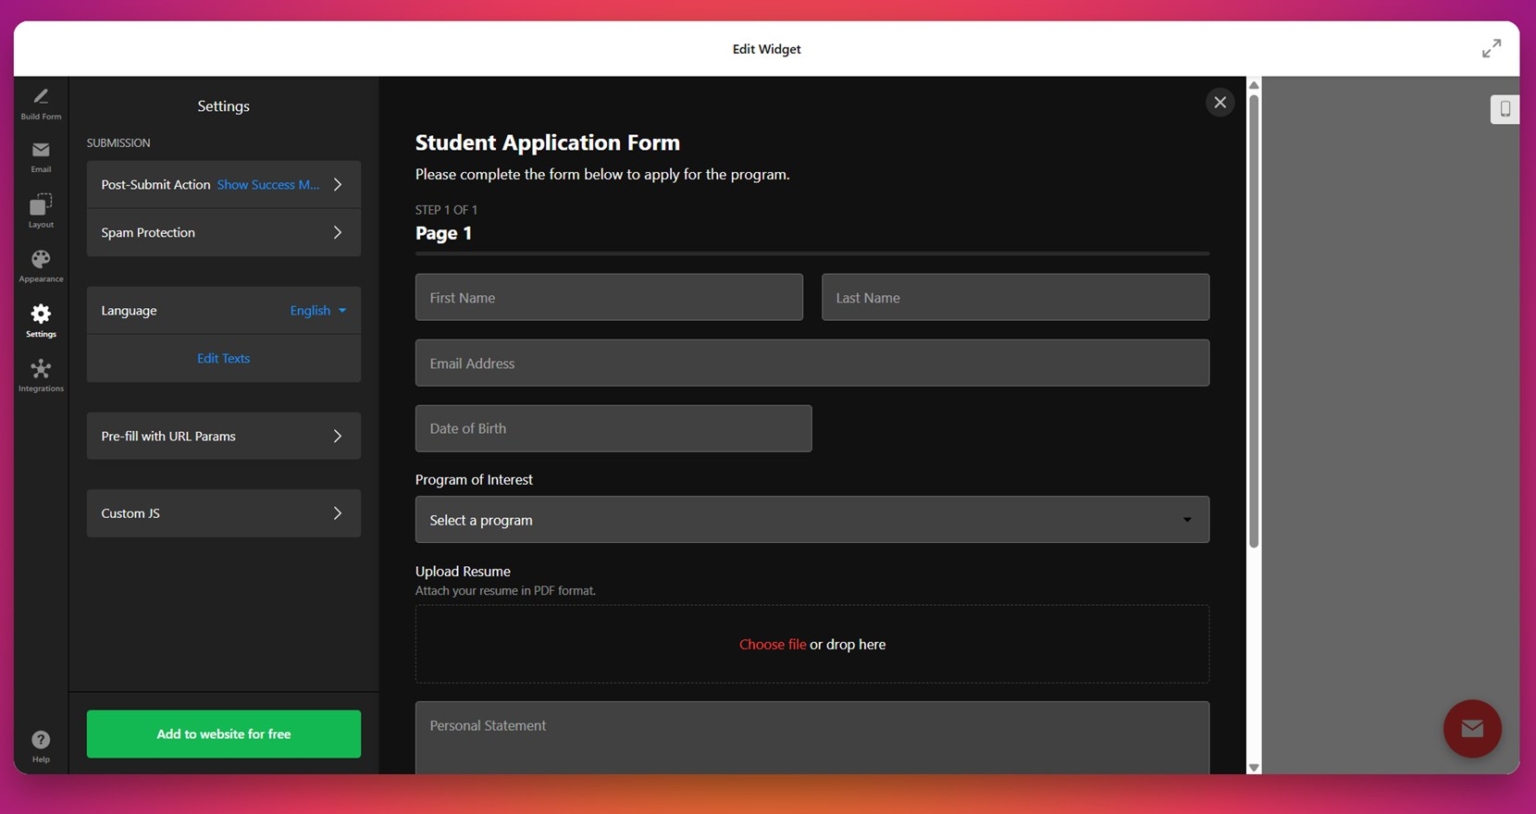The width and height of the screenshot is (1536, 814).
Task: Click Choose file to upload resume
Action: click(772, 644)
